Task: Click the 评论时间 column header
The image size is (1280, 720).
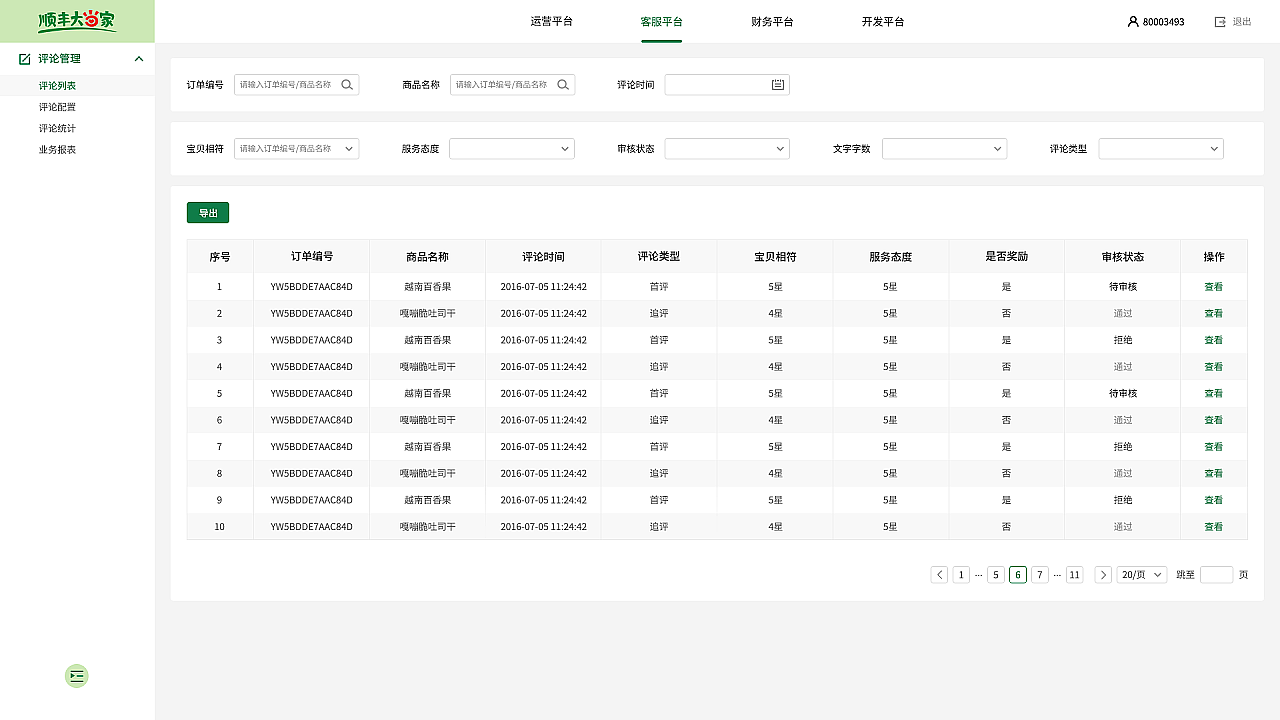Action: click(x=543, y=257)
